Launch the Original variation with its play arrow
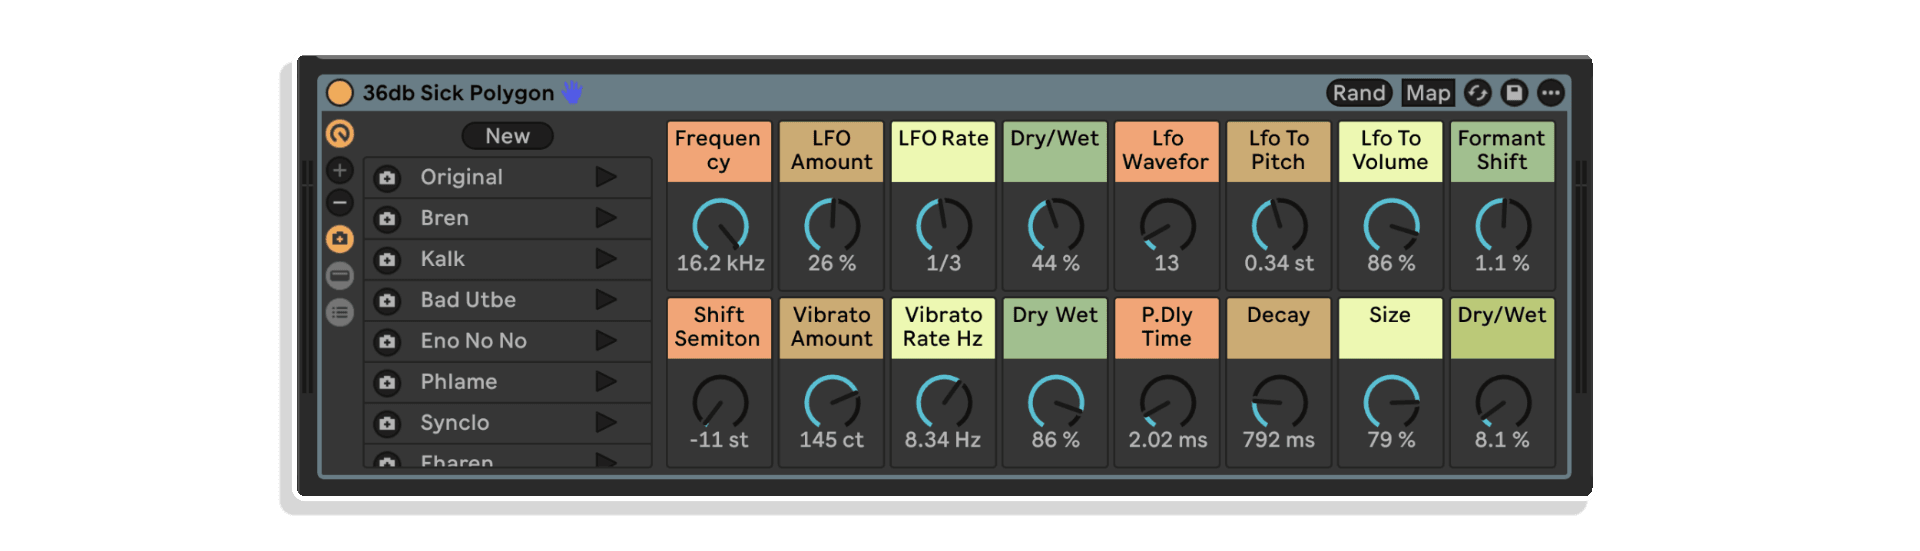 click(x=605, y=177)
